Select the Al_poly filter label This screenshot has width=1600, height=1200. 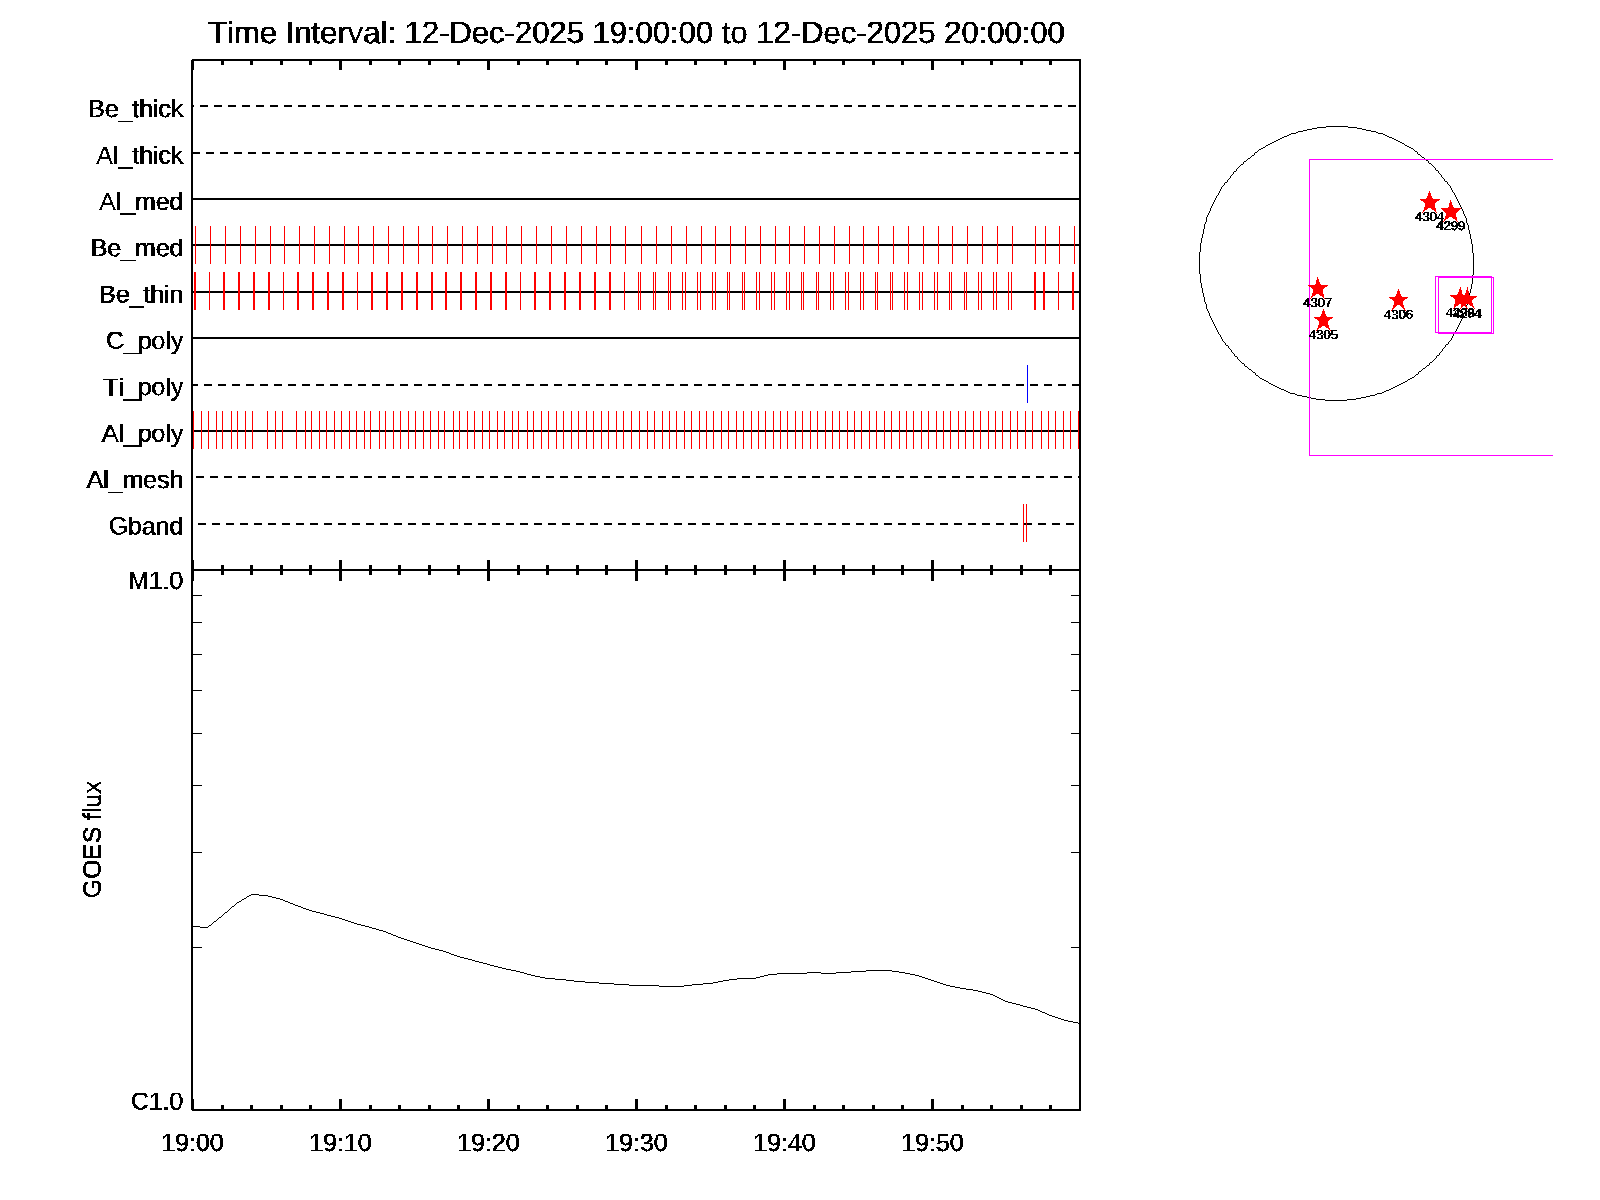142,434
